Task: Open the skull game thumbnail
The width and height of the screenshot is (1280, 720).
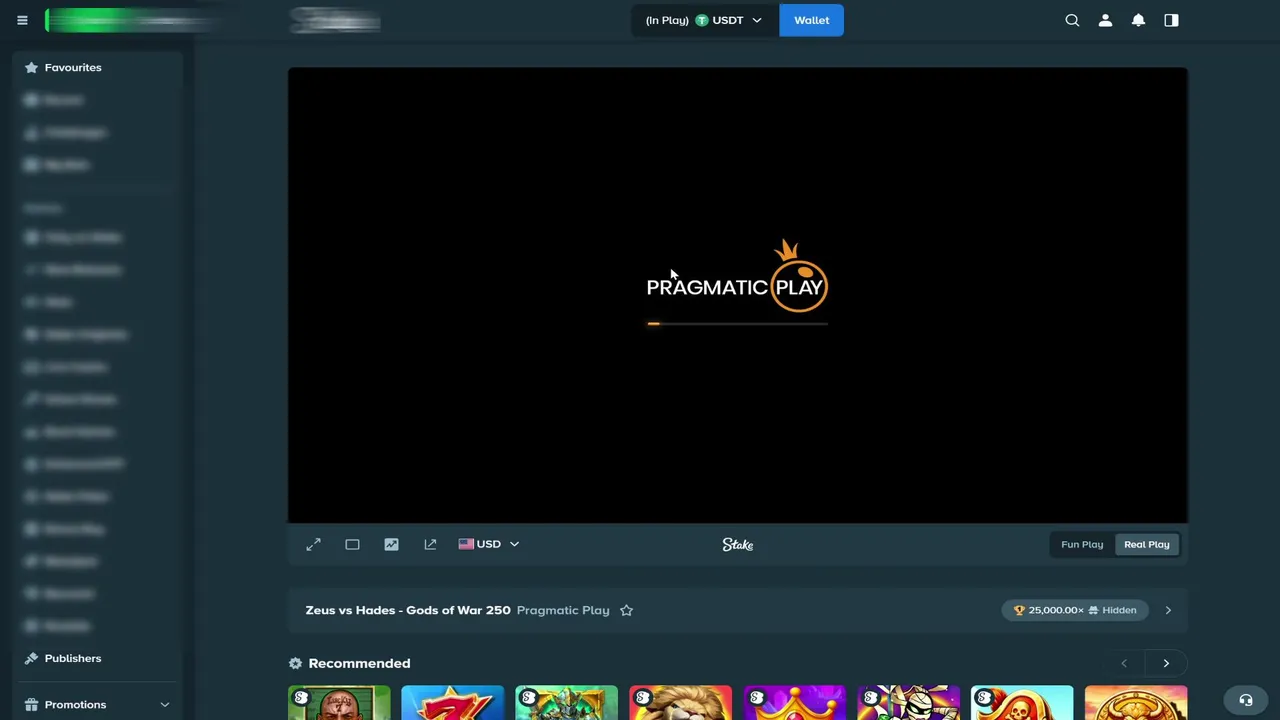Action: coord(1022,703)
